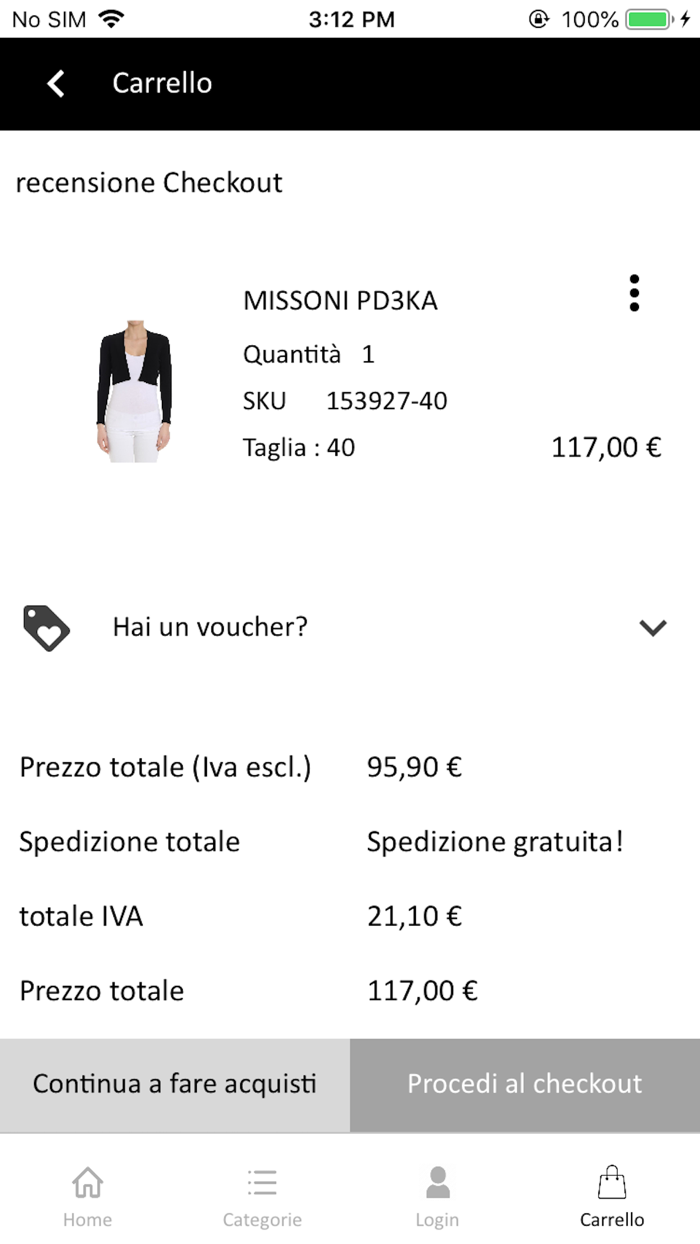Open the voucher disclosure chevron
Screen dimensions: 700x1244
click(653, 627)
